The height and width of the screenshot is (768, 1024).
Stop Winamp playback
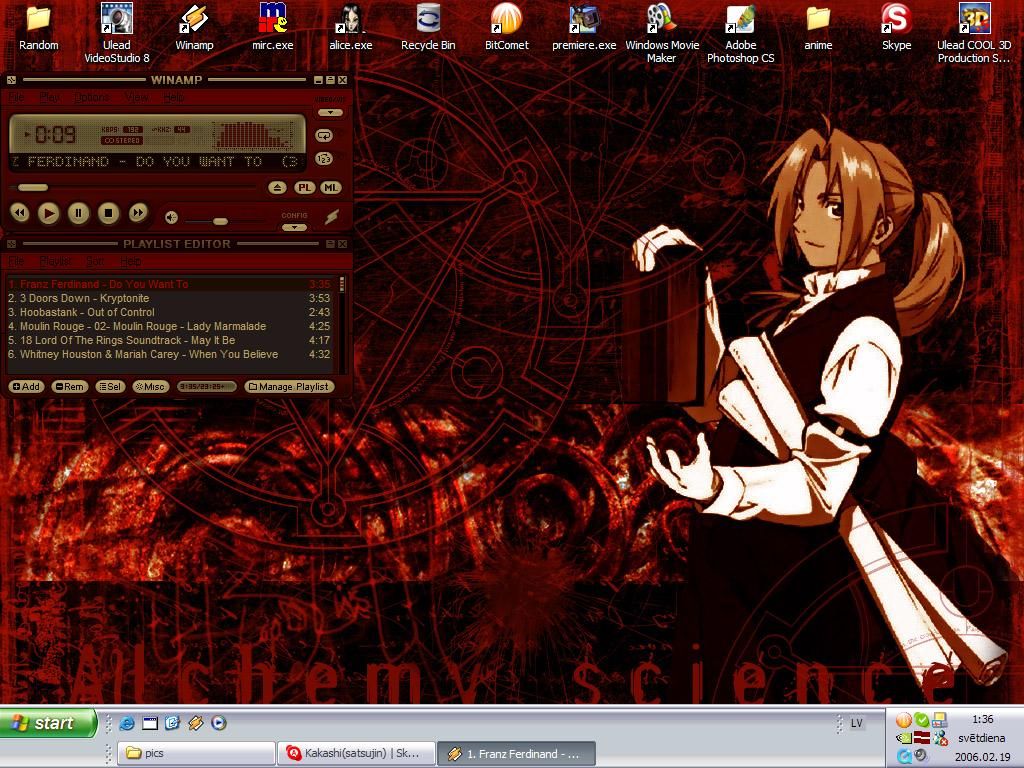pos(108,213)
